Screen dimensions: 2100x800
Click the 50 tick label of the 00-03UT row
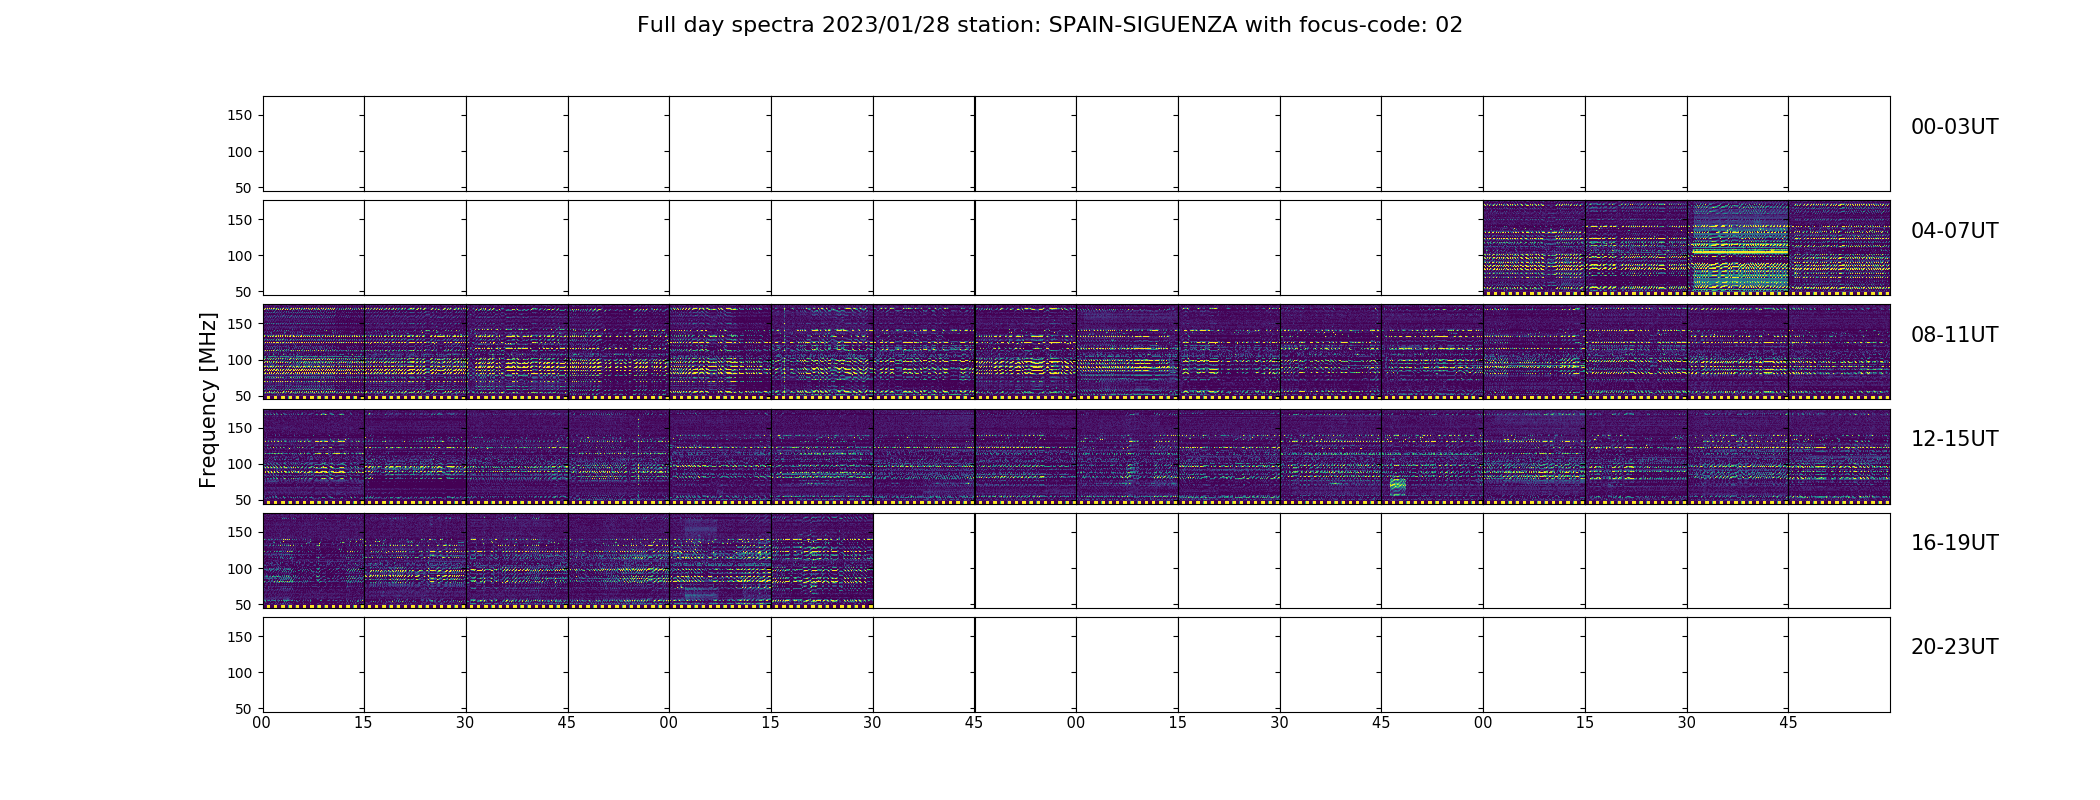244,188
